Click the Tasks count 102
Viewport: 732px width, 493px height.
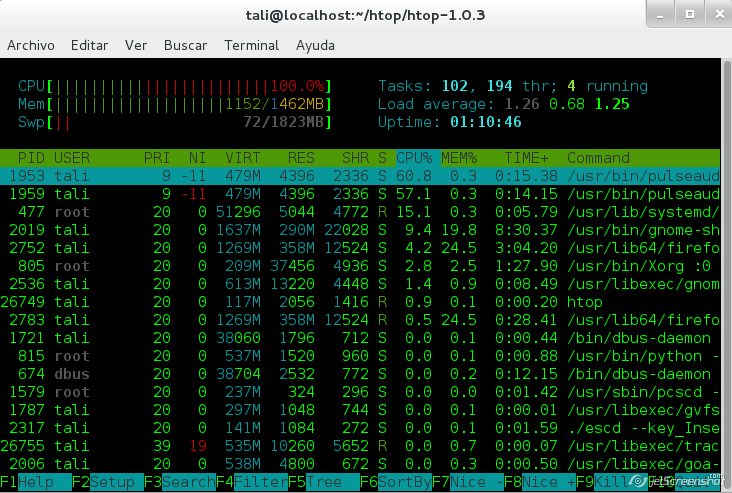[455, 86]
